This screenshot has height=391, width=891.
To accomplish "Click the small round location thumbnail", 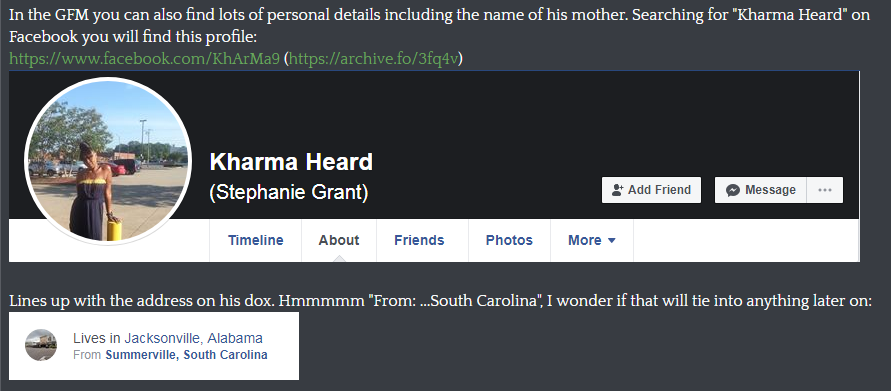I will point(41,345).
